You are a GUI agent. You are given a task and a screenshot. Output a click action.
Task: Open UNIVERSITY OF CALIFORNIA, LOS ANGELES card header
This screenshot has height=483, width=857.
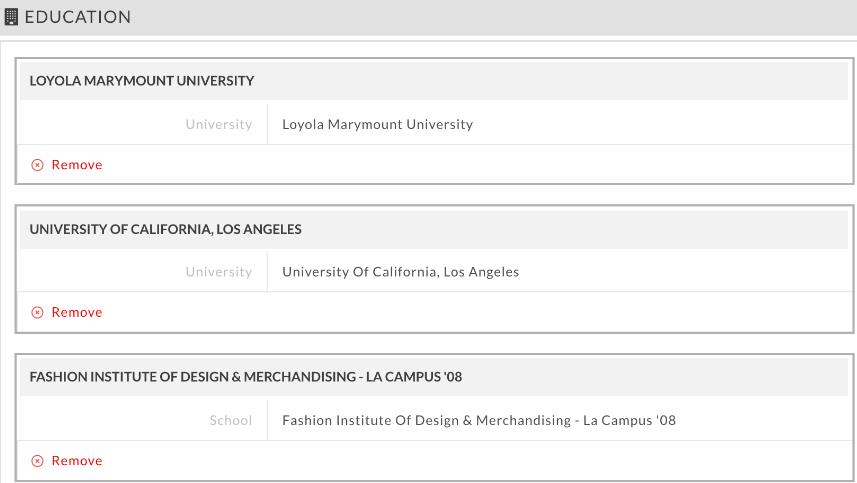tap(434, 229)
